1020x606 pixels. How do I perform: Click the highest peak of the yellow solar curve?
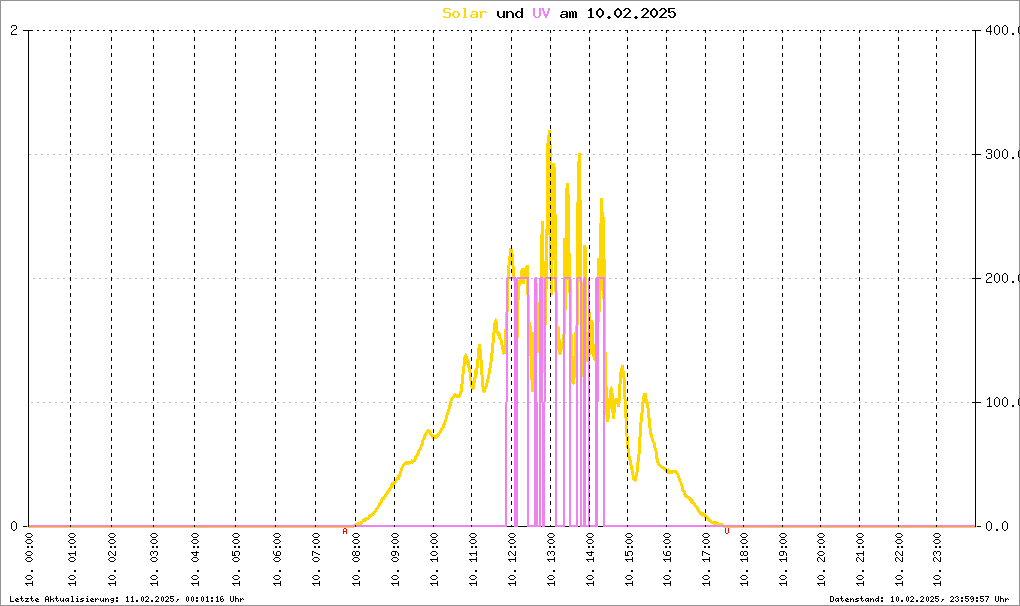click(548, 132)
